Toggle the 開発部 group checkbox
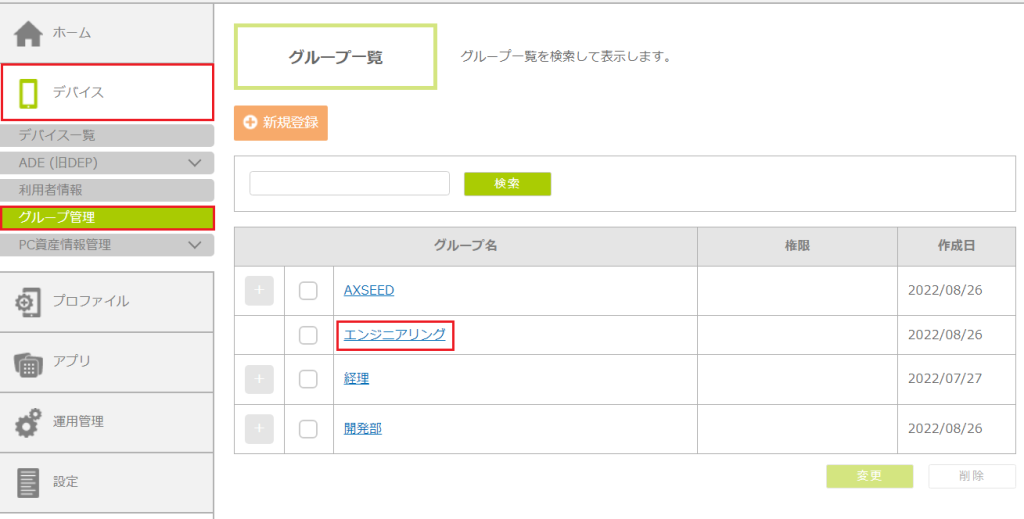Viewport: 1024px width, 519px height. tap(308, 429)
